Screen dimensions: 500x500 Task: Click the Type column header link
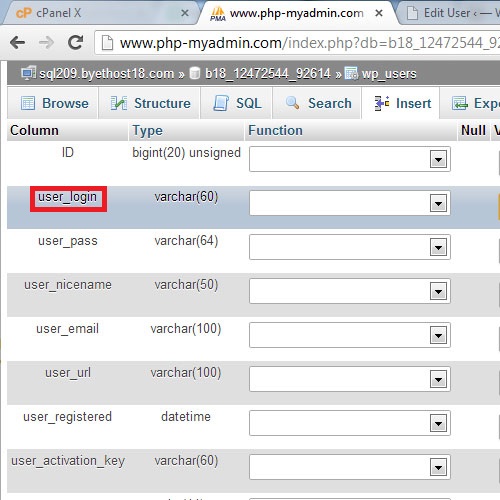(x=147, y=130)
